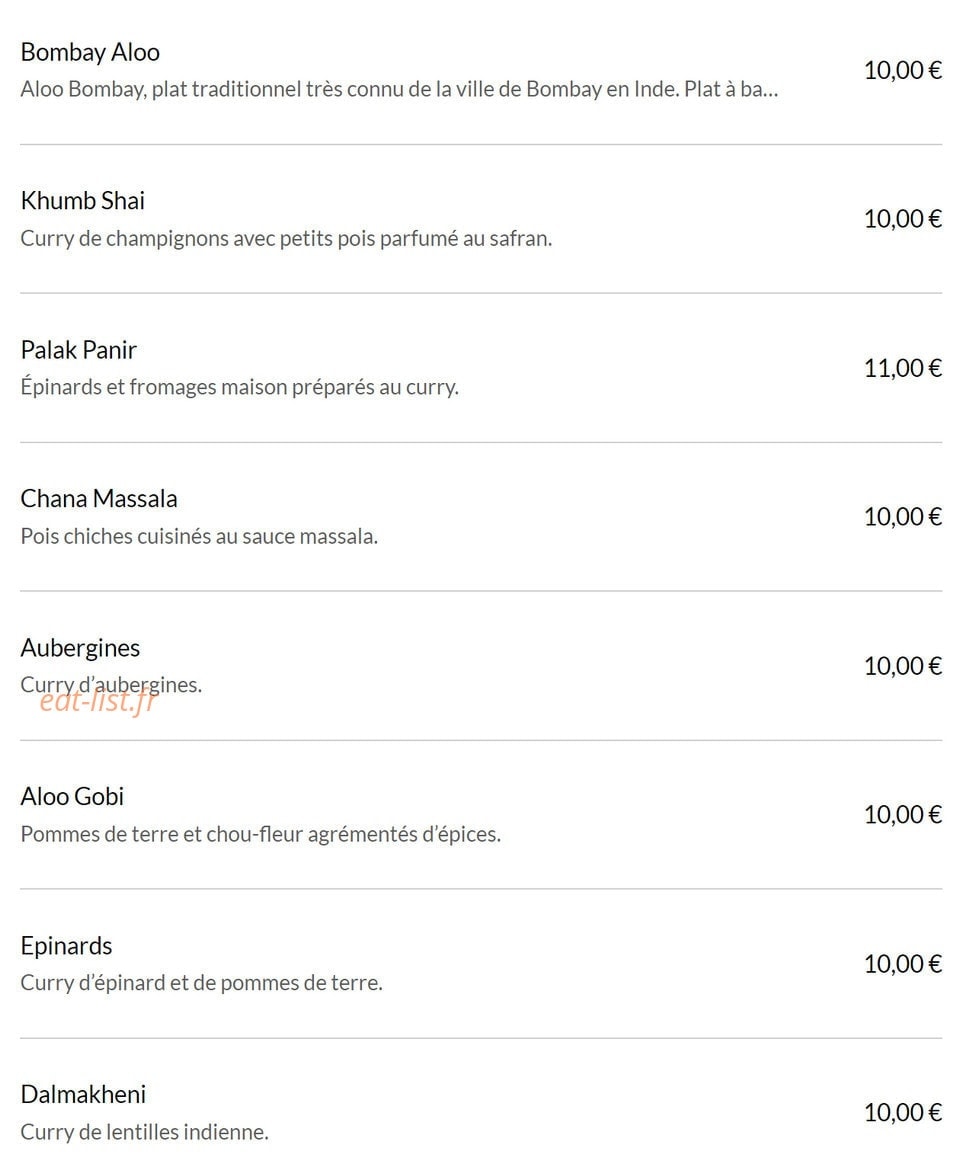This screenshot has width=960, height=1171.
Task: Click the Curry de champignons description
Action: coord(286,239)
